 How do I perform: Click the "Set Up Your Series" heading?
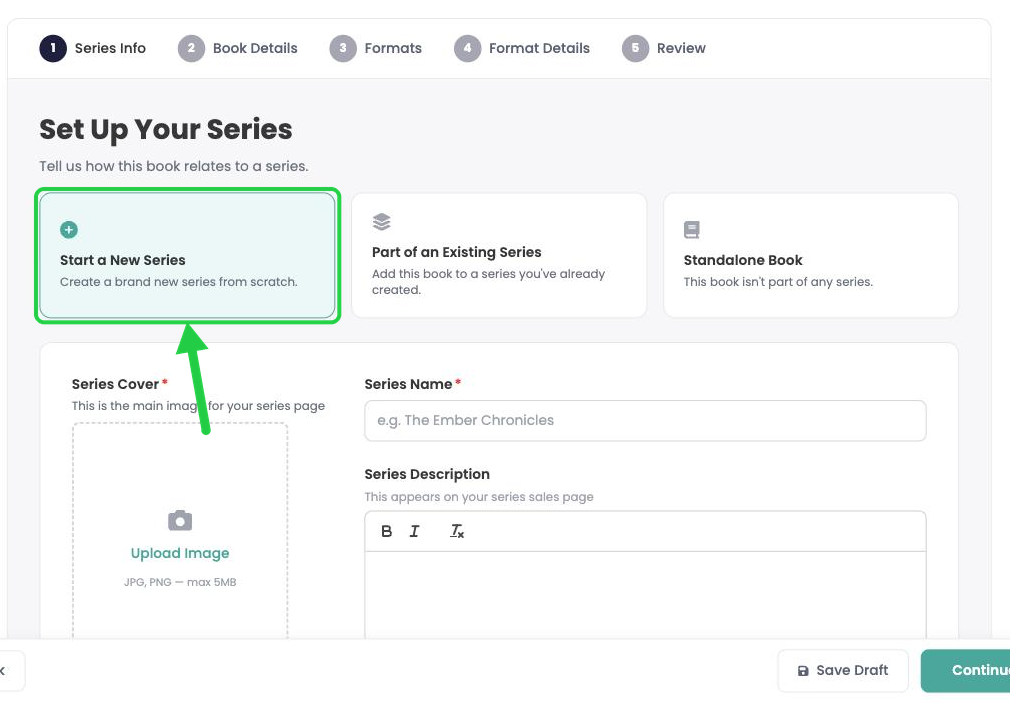[166, 129]
